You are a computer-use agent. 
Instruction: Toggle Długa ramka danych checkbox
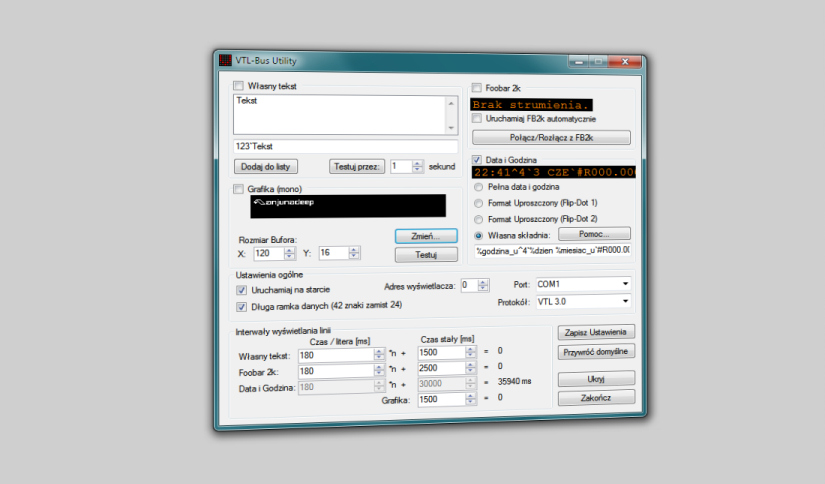click(x=242, y=307)
